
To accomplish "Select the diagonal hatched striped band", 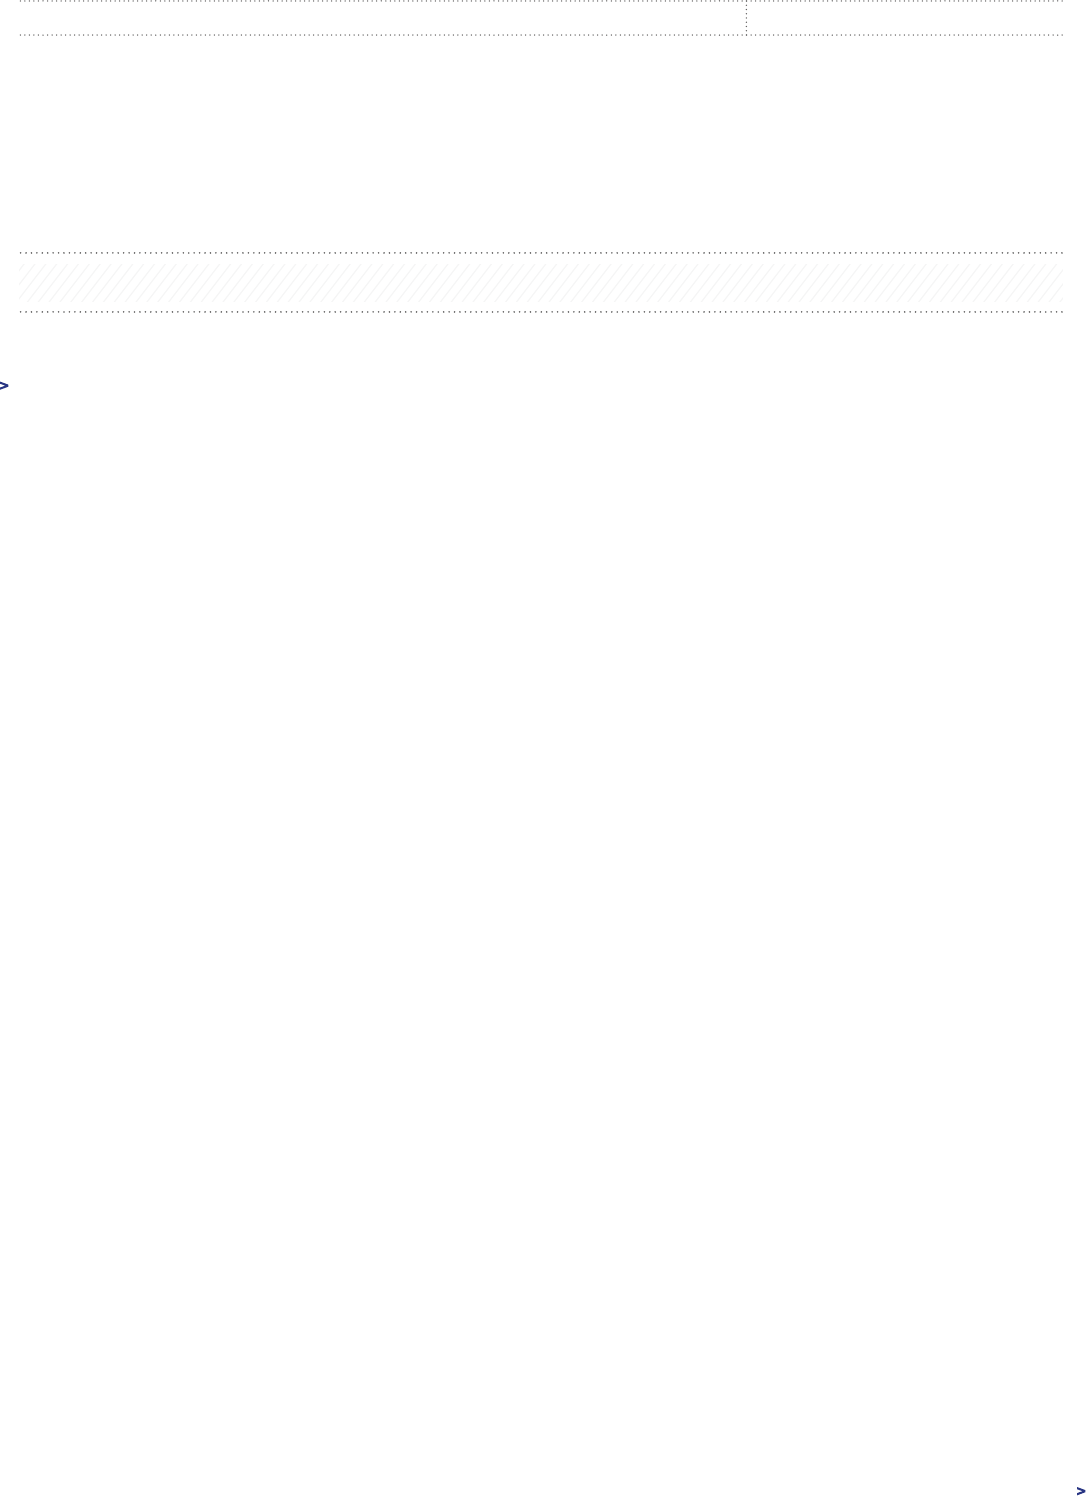I will tap(541, 283).
